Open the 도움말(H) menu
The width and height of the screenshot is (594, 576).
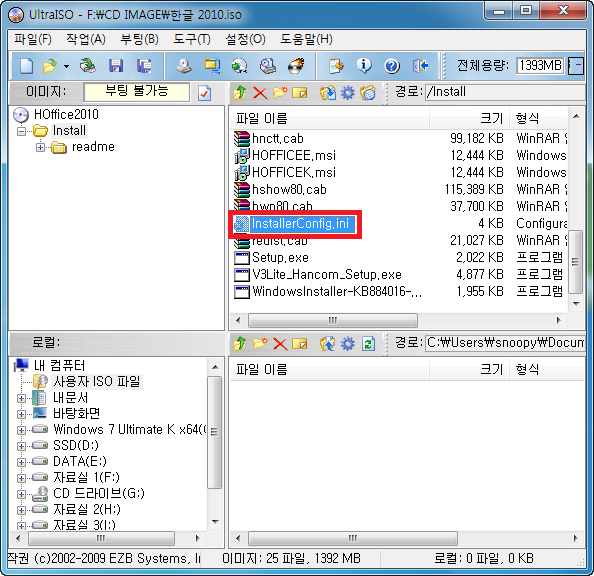tap(306, 39)
